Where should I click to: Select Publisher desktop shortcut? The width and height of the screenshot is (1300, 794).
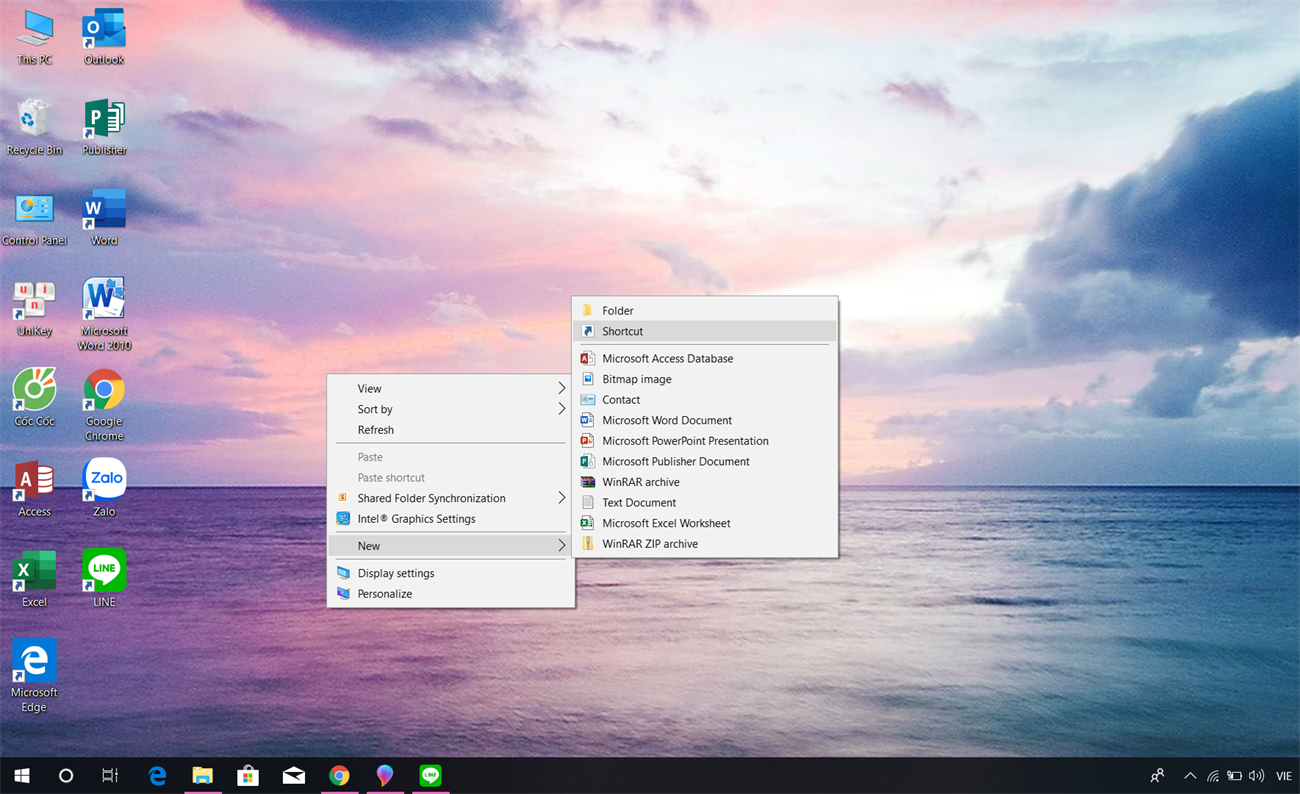(104, 128)
